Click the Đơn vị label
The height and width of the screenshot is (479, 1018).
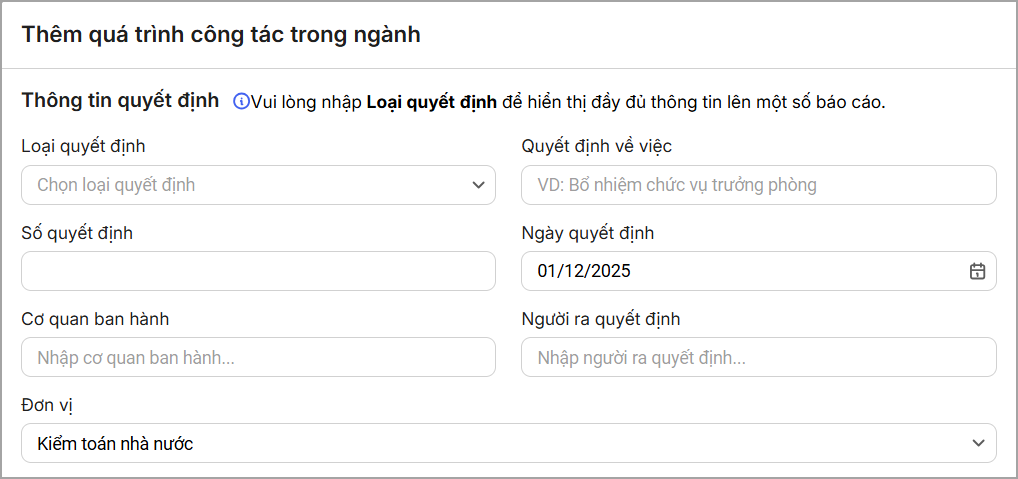click(x=47, y=405)
